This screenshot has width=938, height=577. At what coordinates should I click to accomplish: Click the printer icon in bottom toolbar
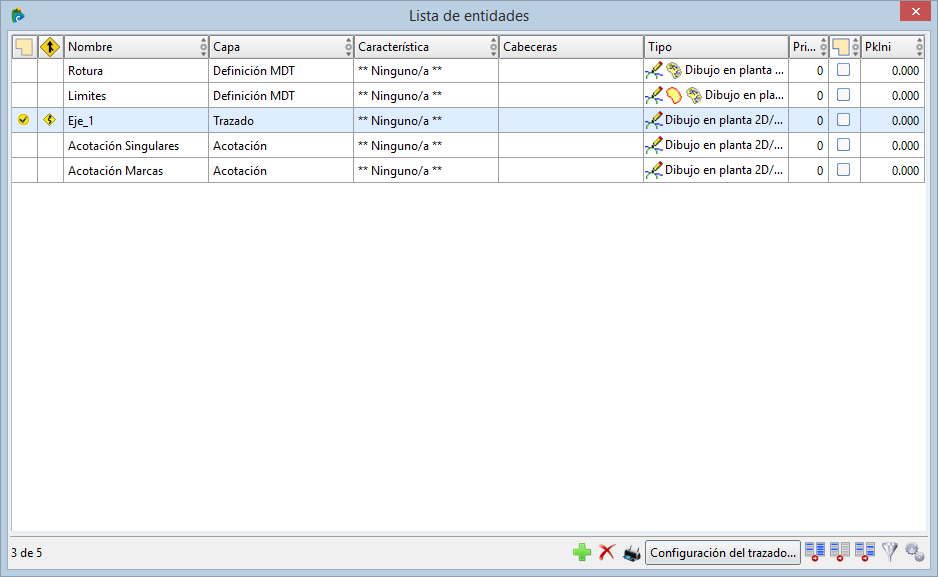pyautogui.click(x=632, y=553)
